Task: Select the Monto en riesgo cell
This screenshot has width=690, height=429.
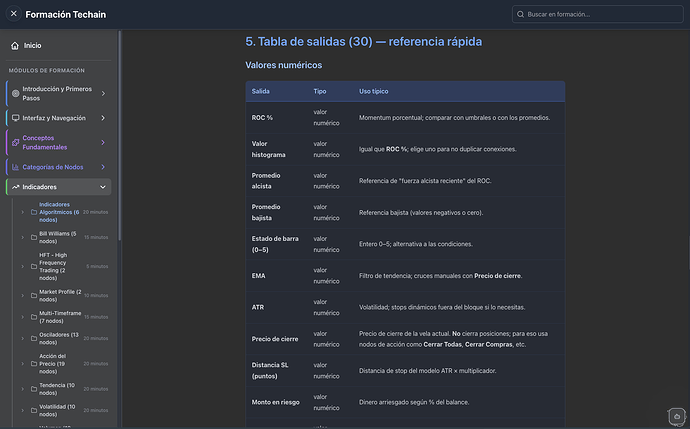Action: click(275, 402)
